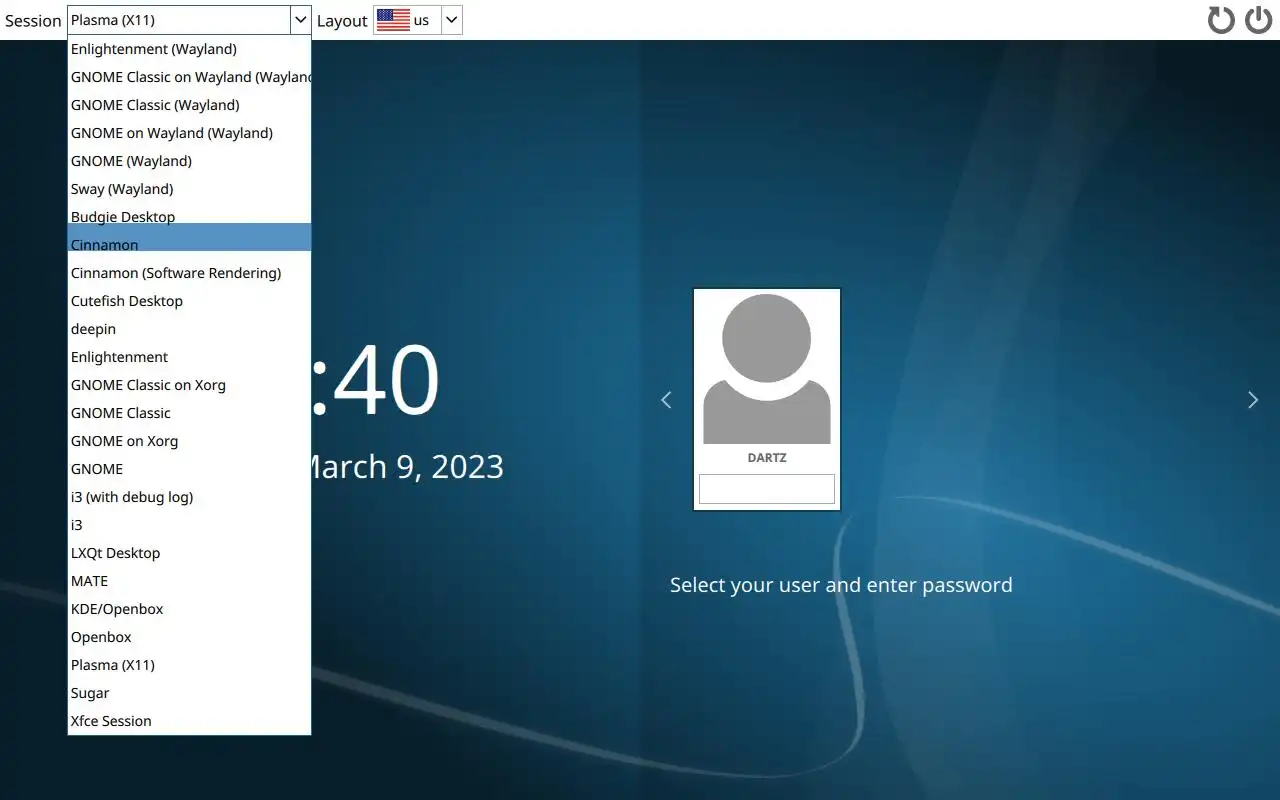Select Sugar session
This screenshot has width=1280, height=800.
[x=189, y=693]
